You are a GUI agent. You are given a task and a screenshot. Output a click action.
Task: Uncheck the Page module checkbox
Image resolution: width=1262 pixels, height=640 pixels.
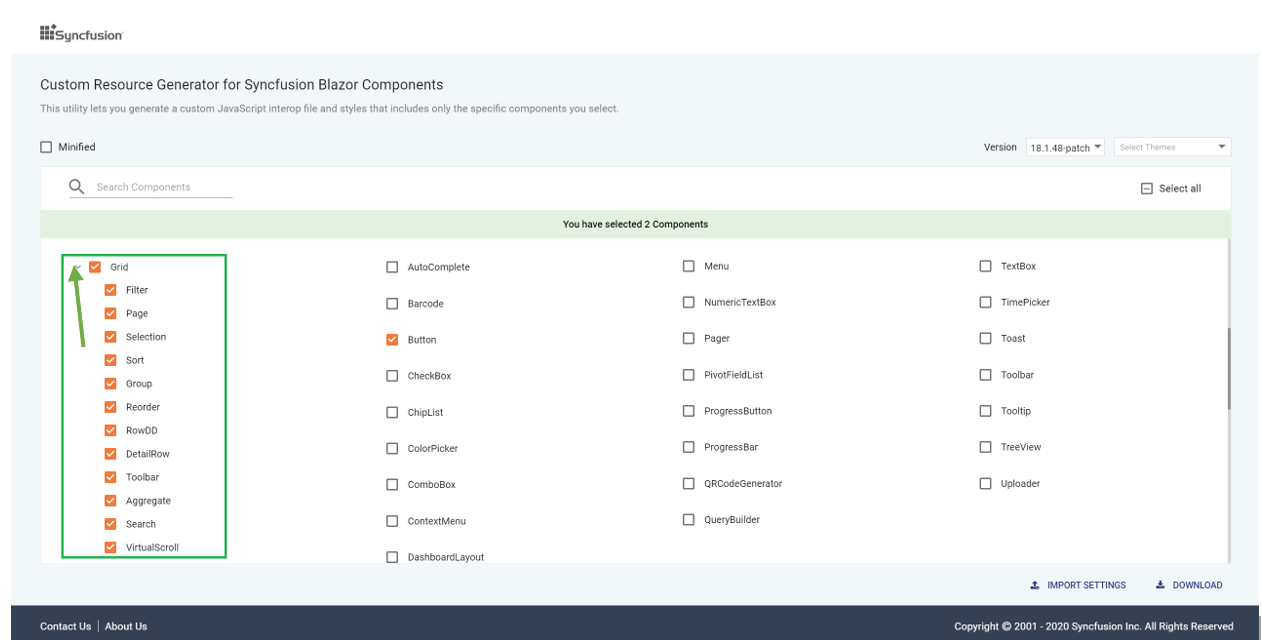click(111, 313)
